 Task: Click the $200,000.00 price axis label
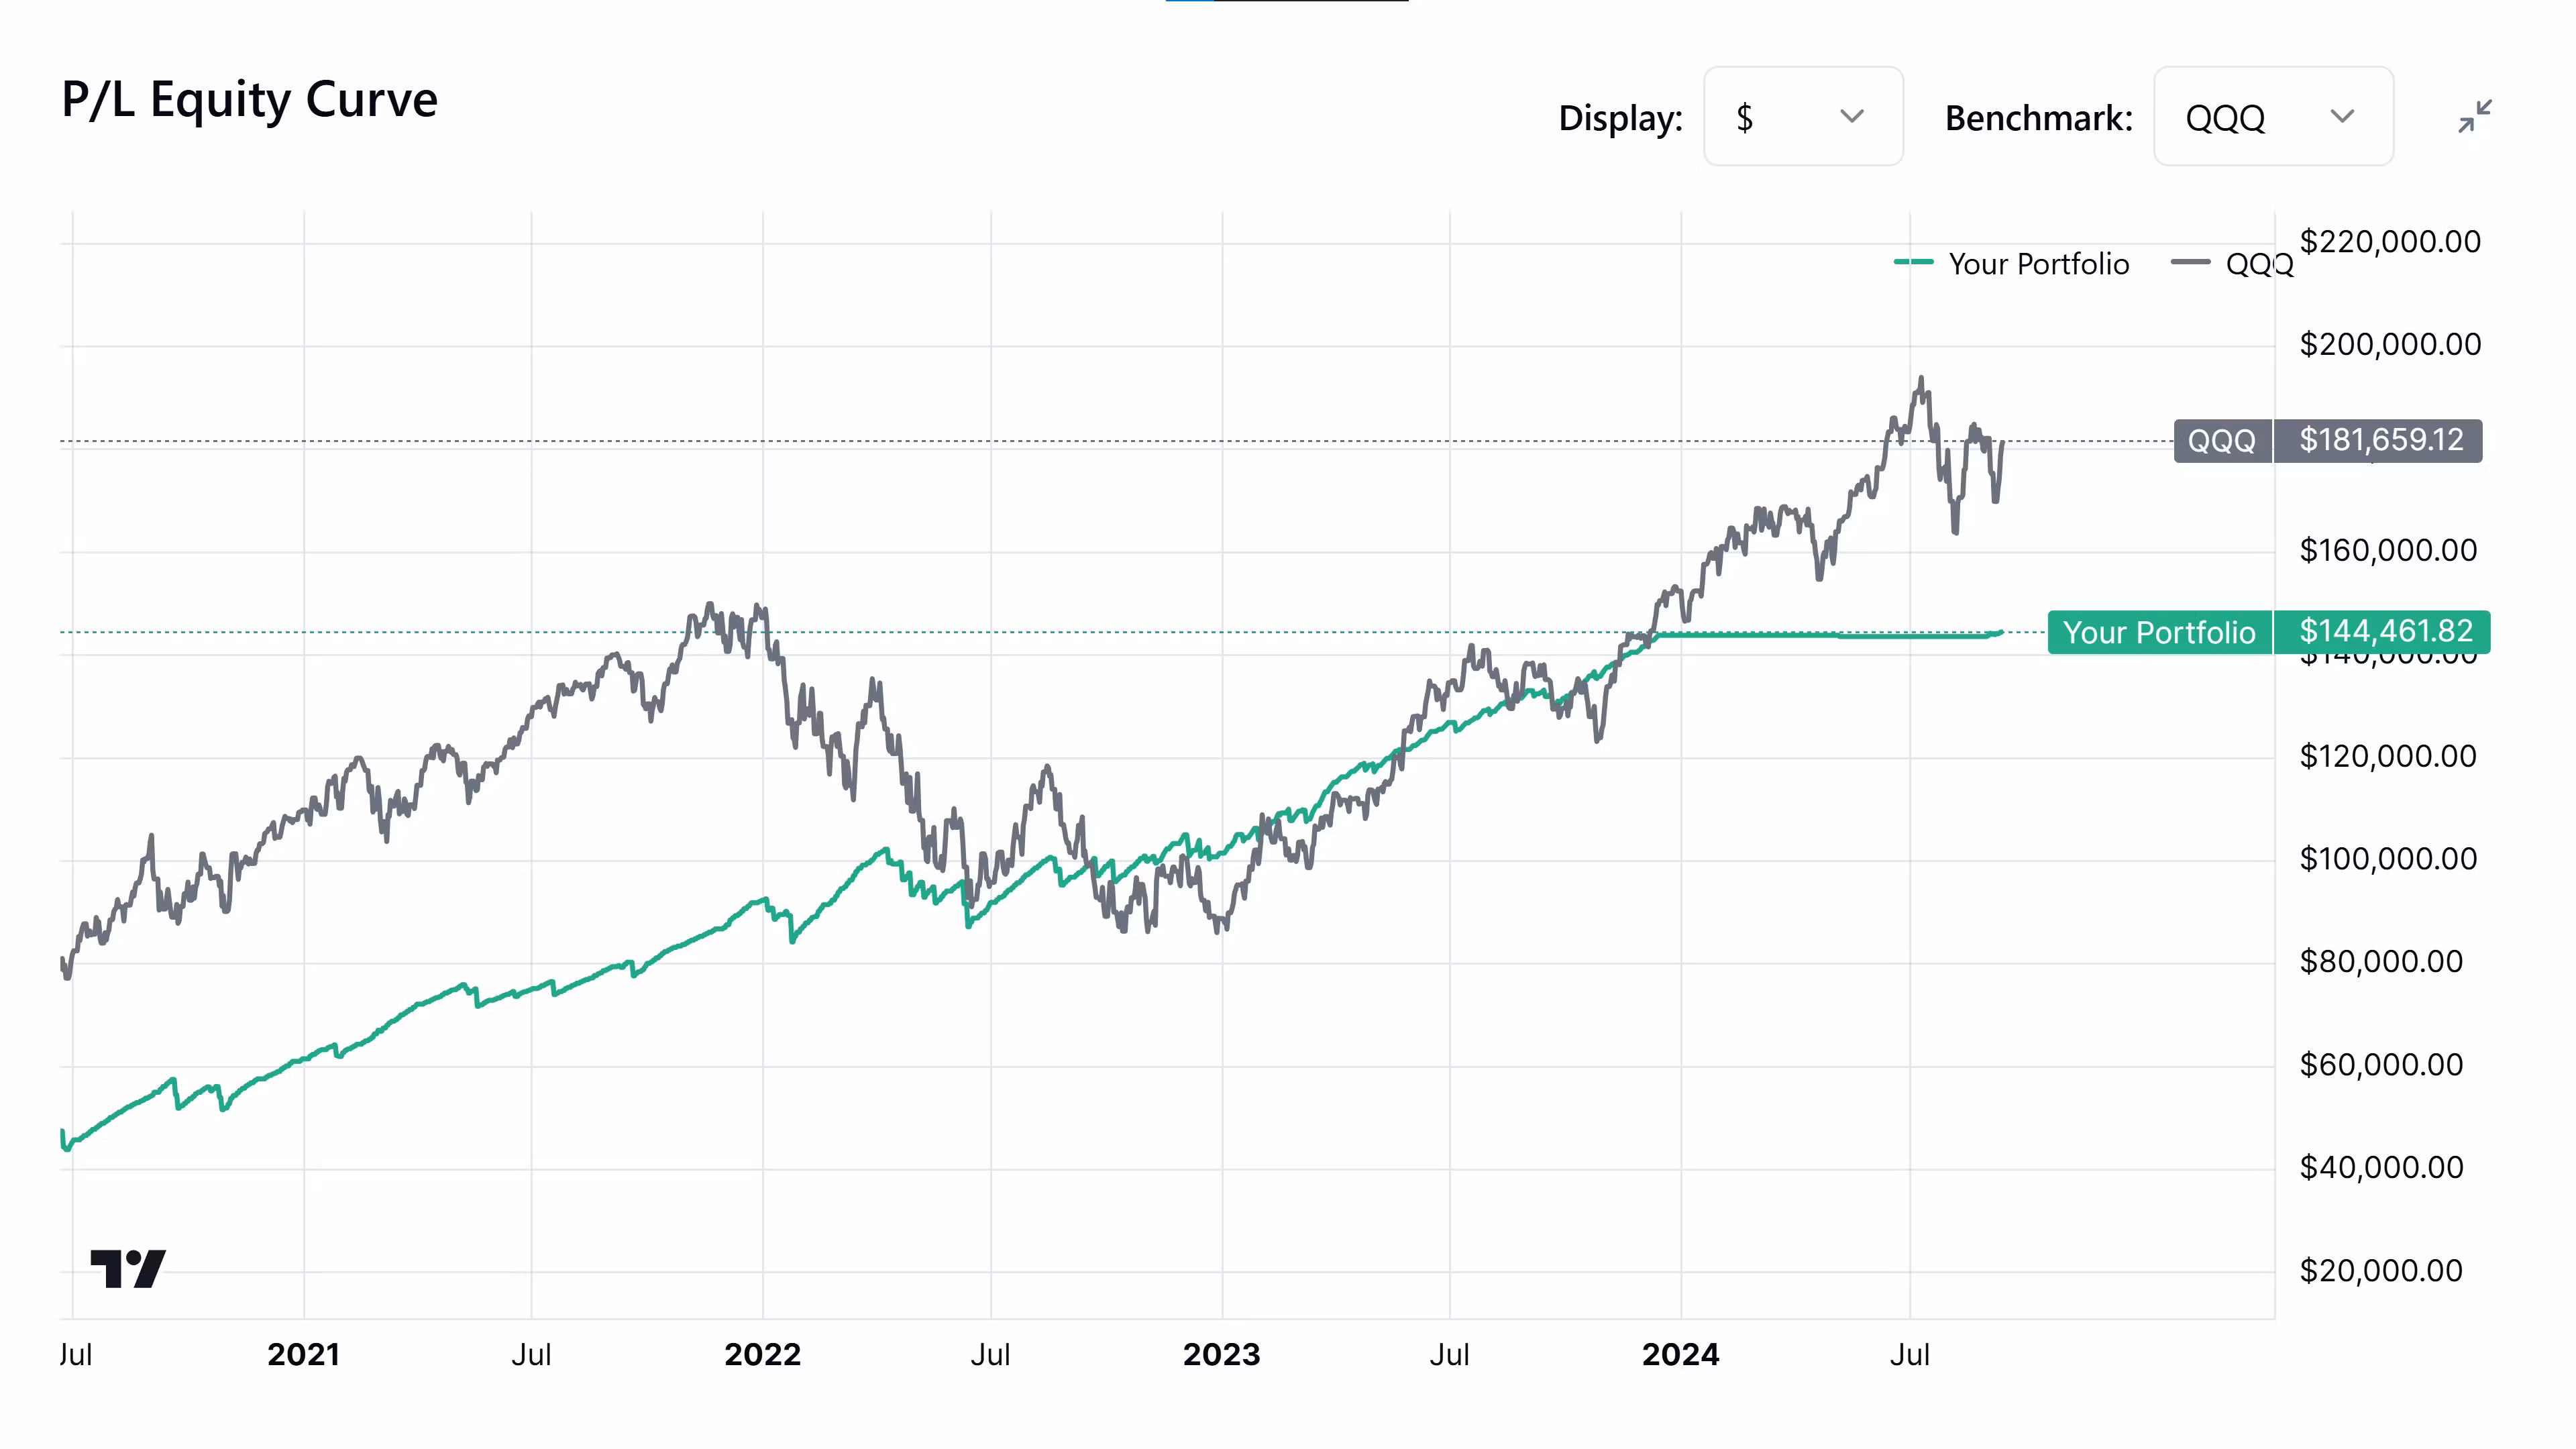pyautogui.click(x=2389, y=345)
